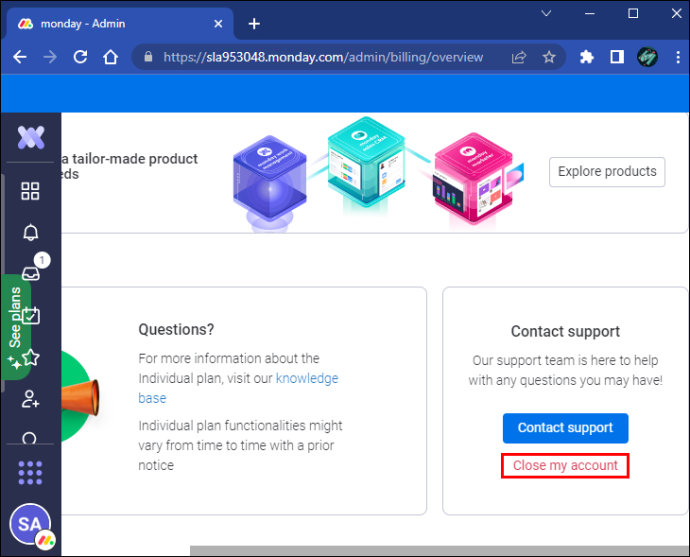
Task: Click the Contact support button
Action: 565,428
